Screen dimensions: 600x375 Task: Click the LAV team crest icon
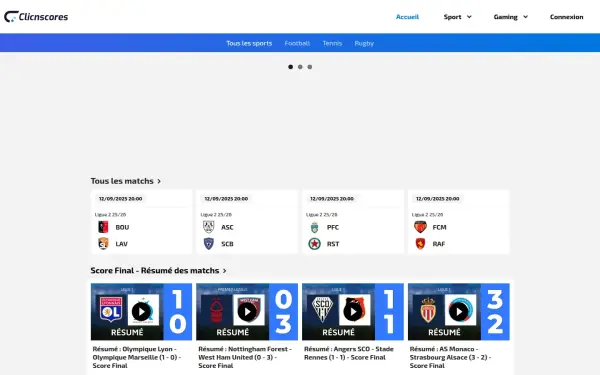point(103,243)
